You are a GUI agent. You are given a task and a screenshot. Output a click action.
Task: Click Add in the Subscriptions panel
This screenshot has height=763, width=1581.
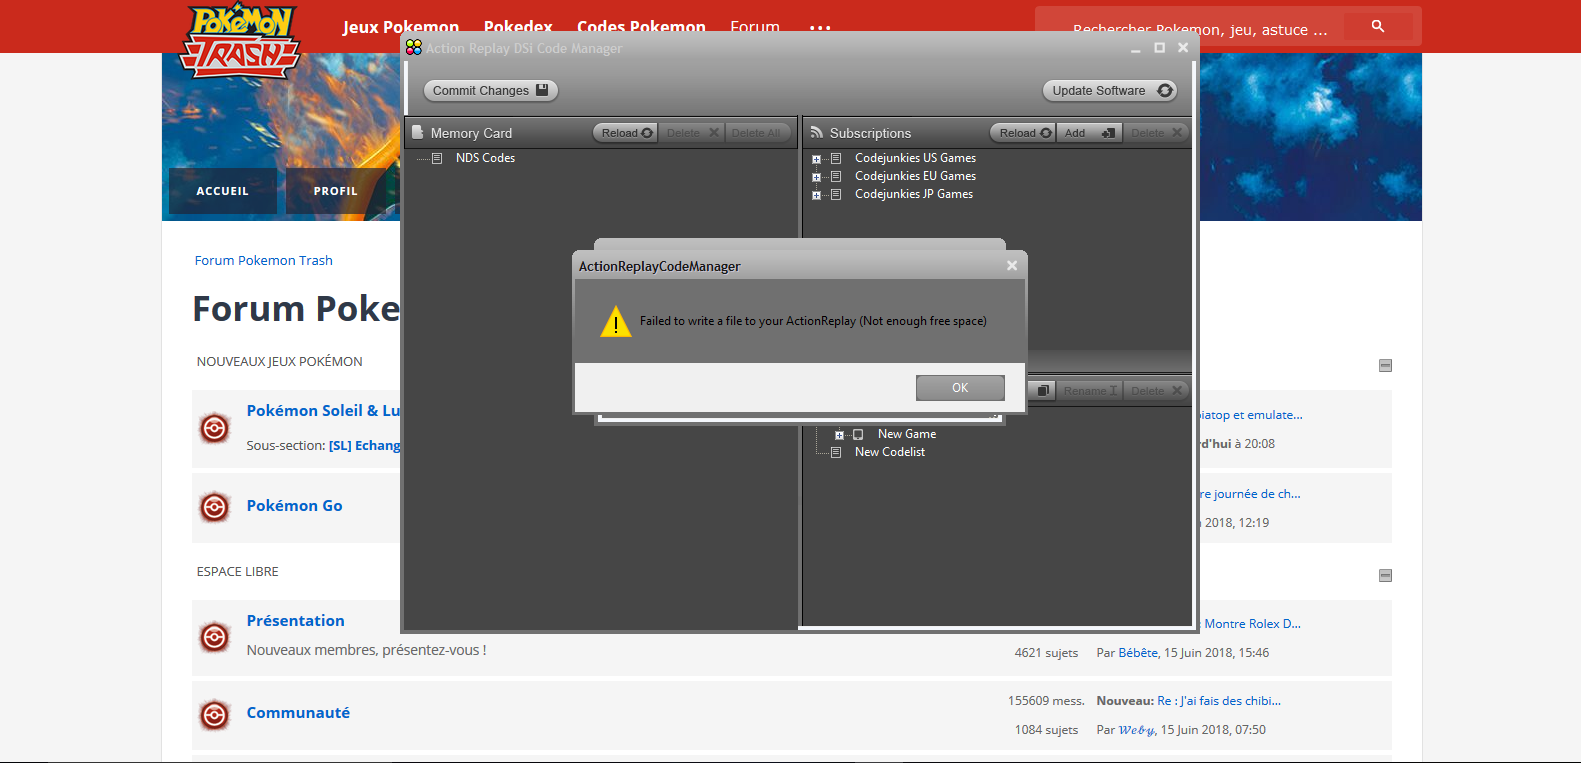(x=1089, y=133)
